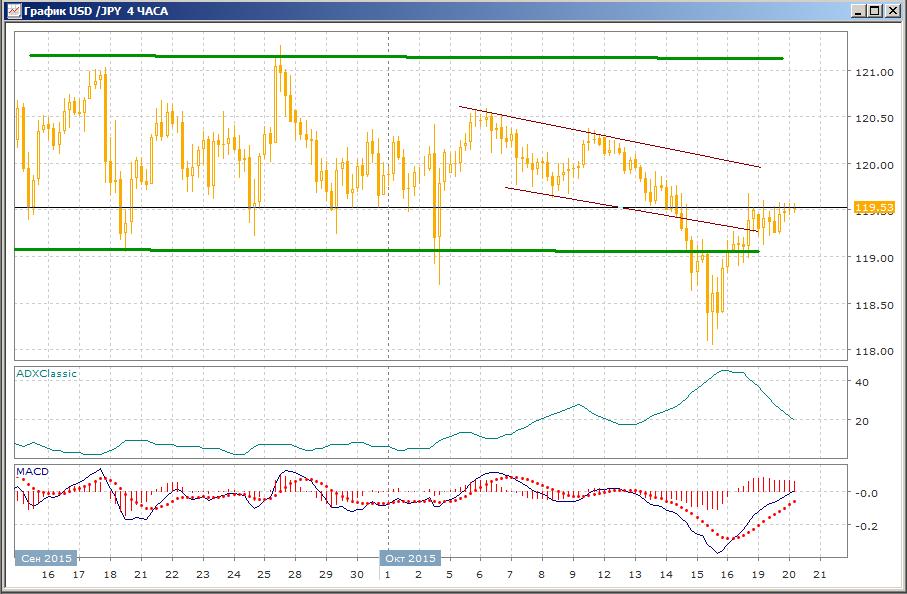The width and height of the screenshot is (907, 594).
Task: Click date 16 on October time axis
Action: click(x=726, y=575)
